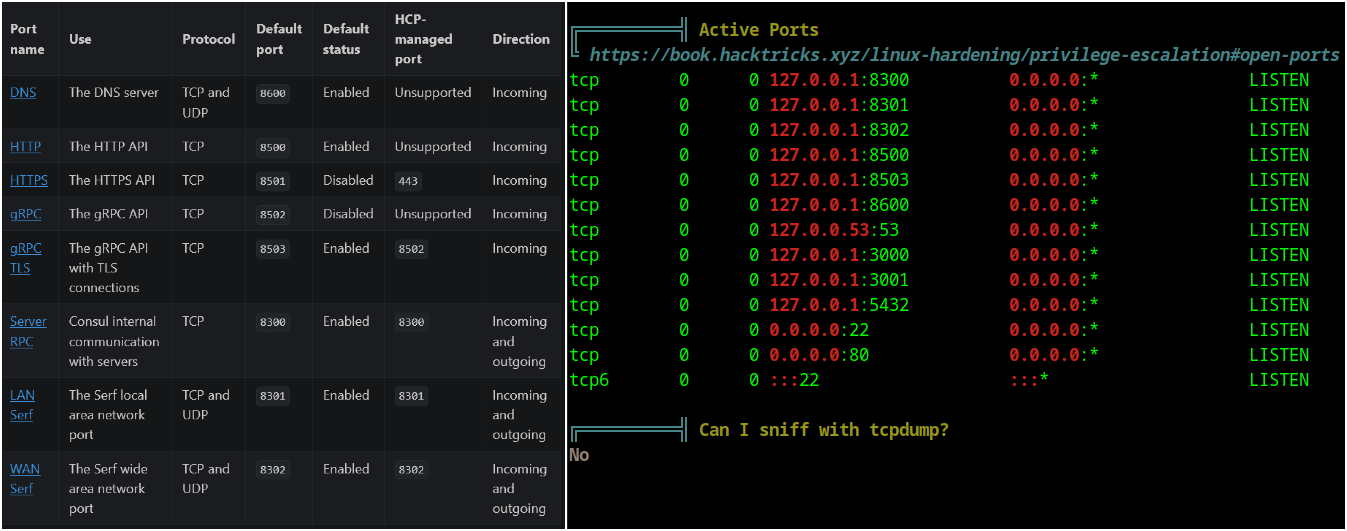Click the Default port column header

coord(279,39)
